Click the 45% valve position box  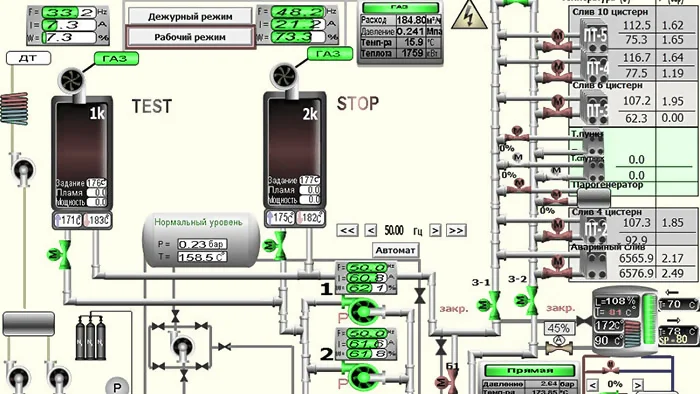coord(558,328)
